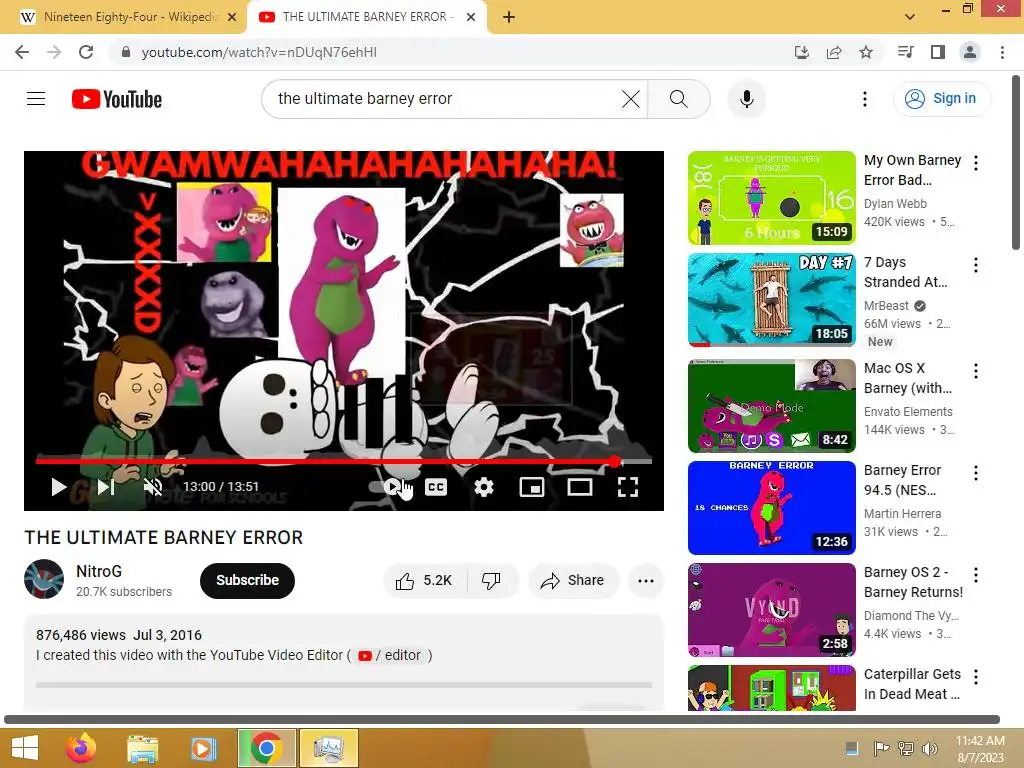This screenshot has height=768, width=1024.
Task: Click the Sign in button
Action: [941, 99]
